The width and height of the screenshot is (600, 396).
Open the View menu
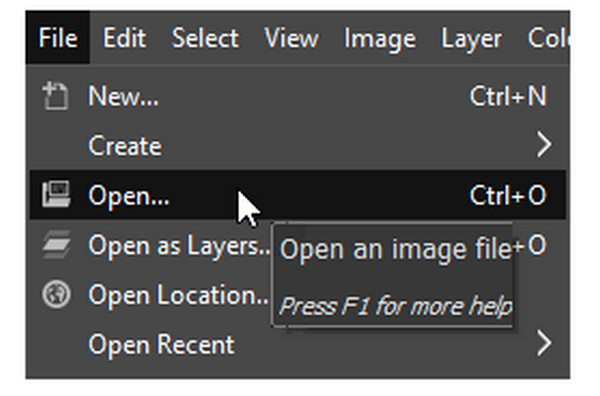point(292,38)
